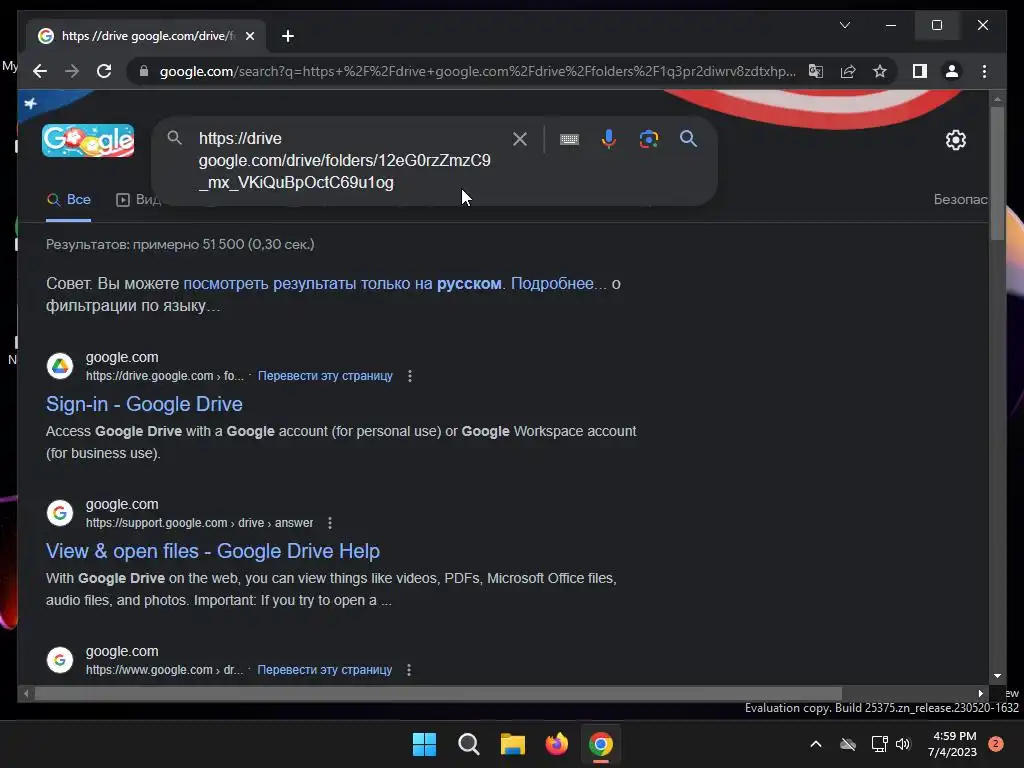Click the Google doodle logo
The width and height of the screenshot is (1024, 768).
(x=88, y=140)
